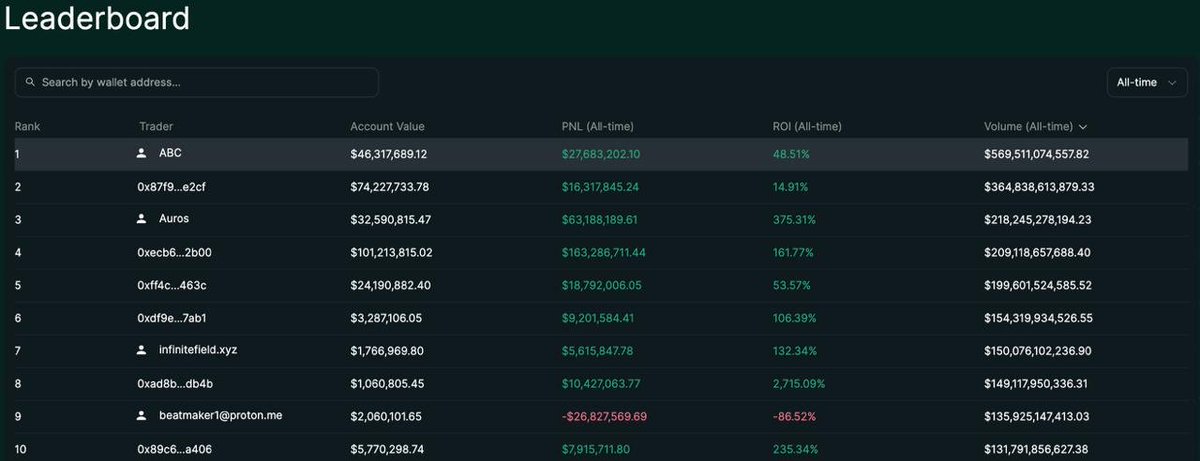This screenshot has height=461, width=1200.
Task: Click PNL value $7,915,711.80
Action: 597,450
